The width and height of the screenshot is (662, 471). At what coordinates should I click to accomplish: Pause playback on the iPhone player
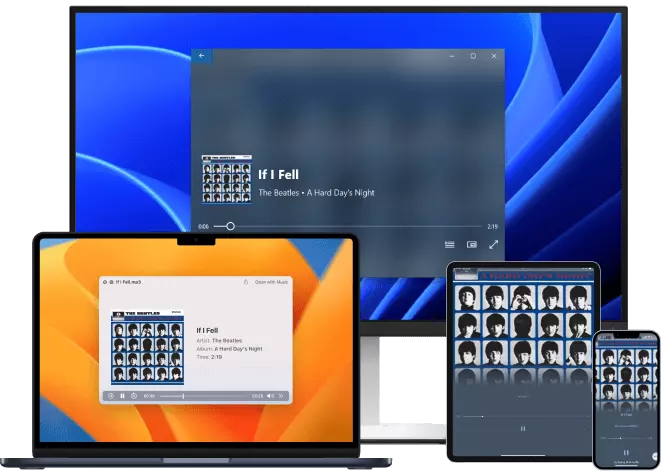626,452
